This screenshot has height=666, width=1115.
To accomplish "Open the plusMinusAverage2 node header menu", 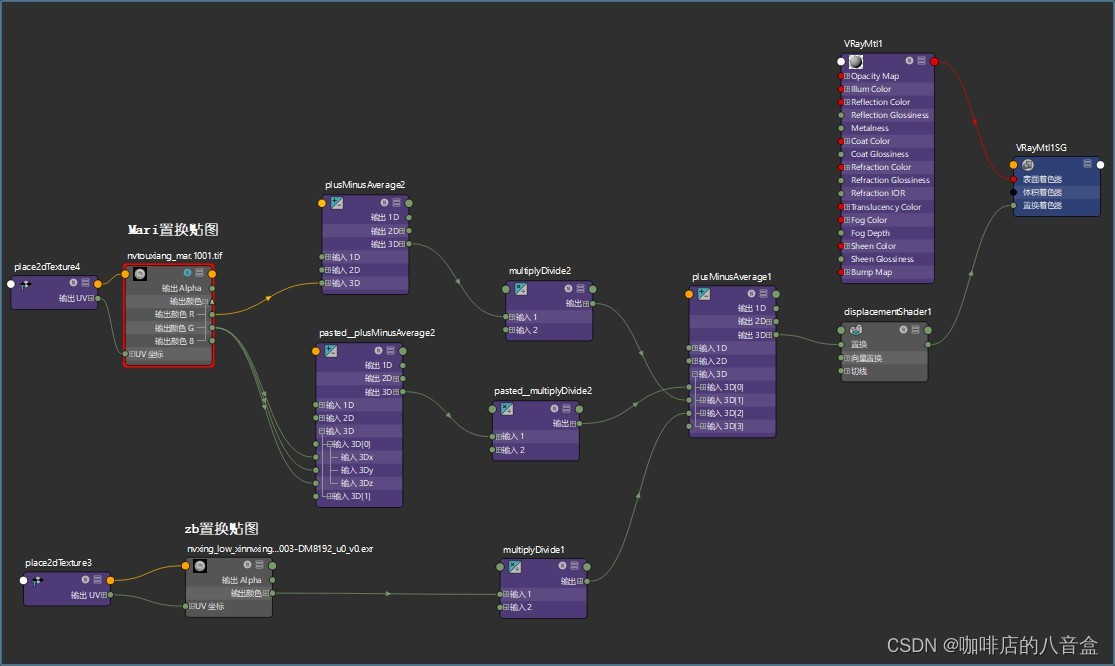I will click(396, 203).
